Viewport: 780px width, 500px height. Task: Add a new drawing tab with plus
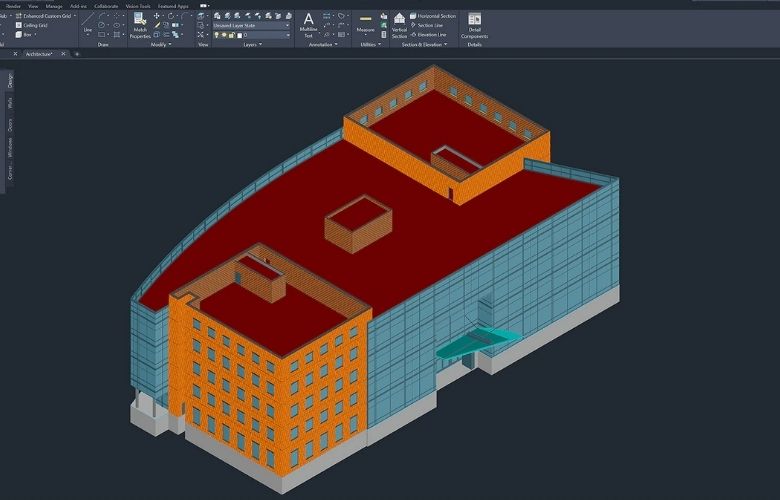click(77, 54)
